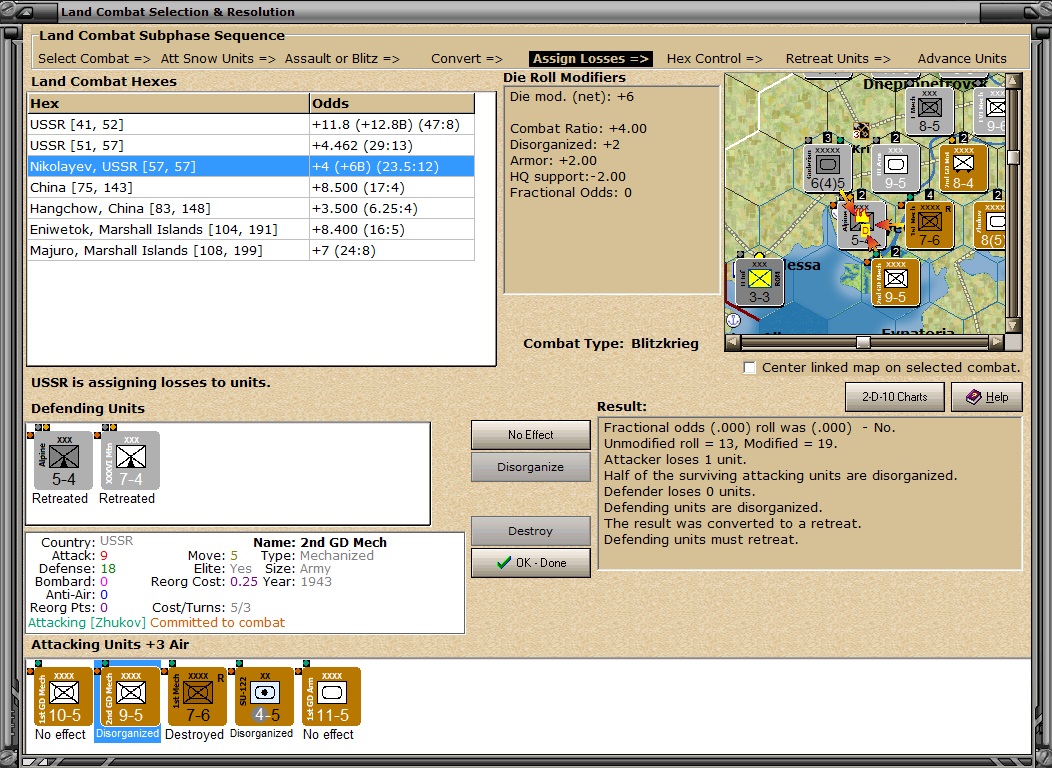Screen dimensions: 1052x768
Task: Select the XXXVI Mtn 7-4 defending unit
Action: pos(130,460)
